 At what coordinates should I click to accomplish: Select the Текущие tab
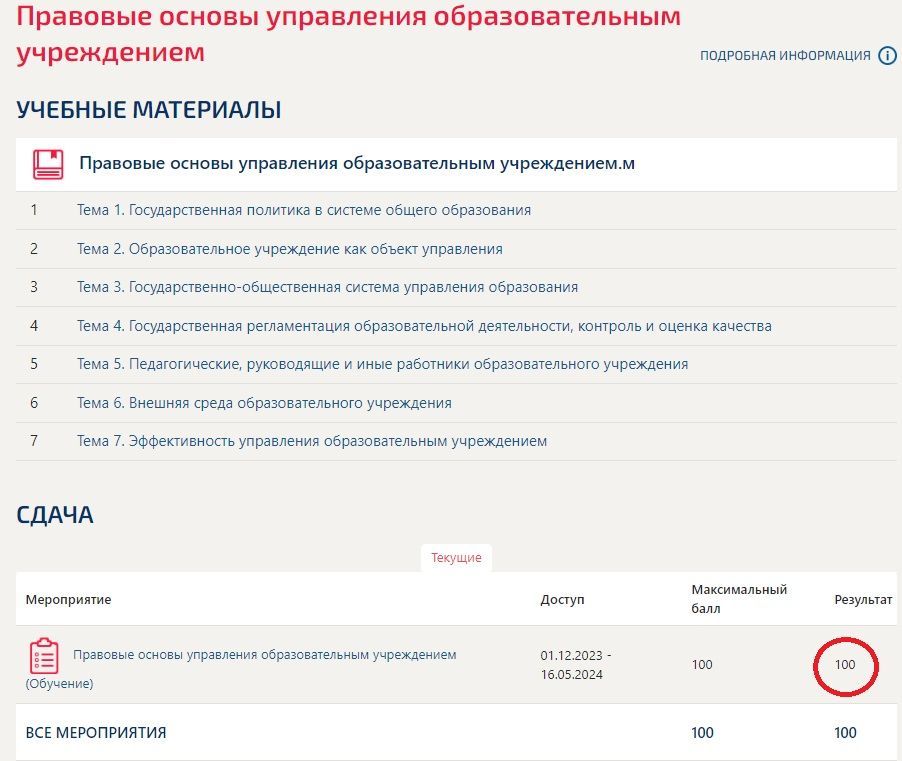456,557
